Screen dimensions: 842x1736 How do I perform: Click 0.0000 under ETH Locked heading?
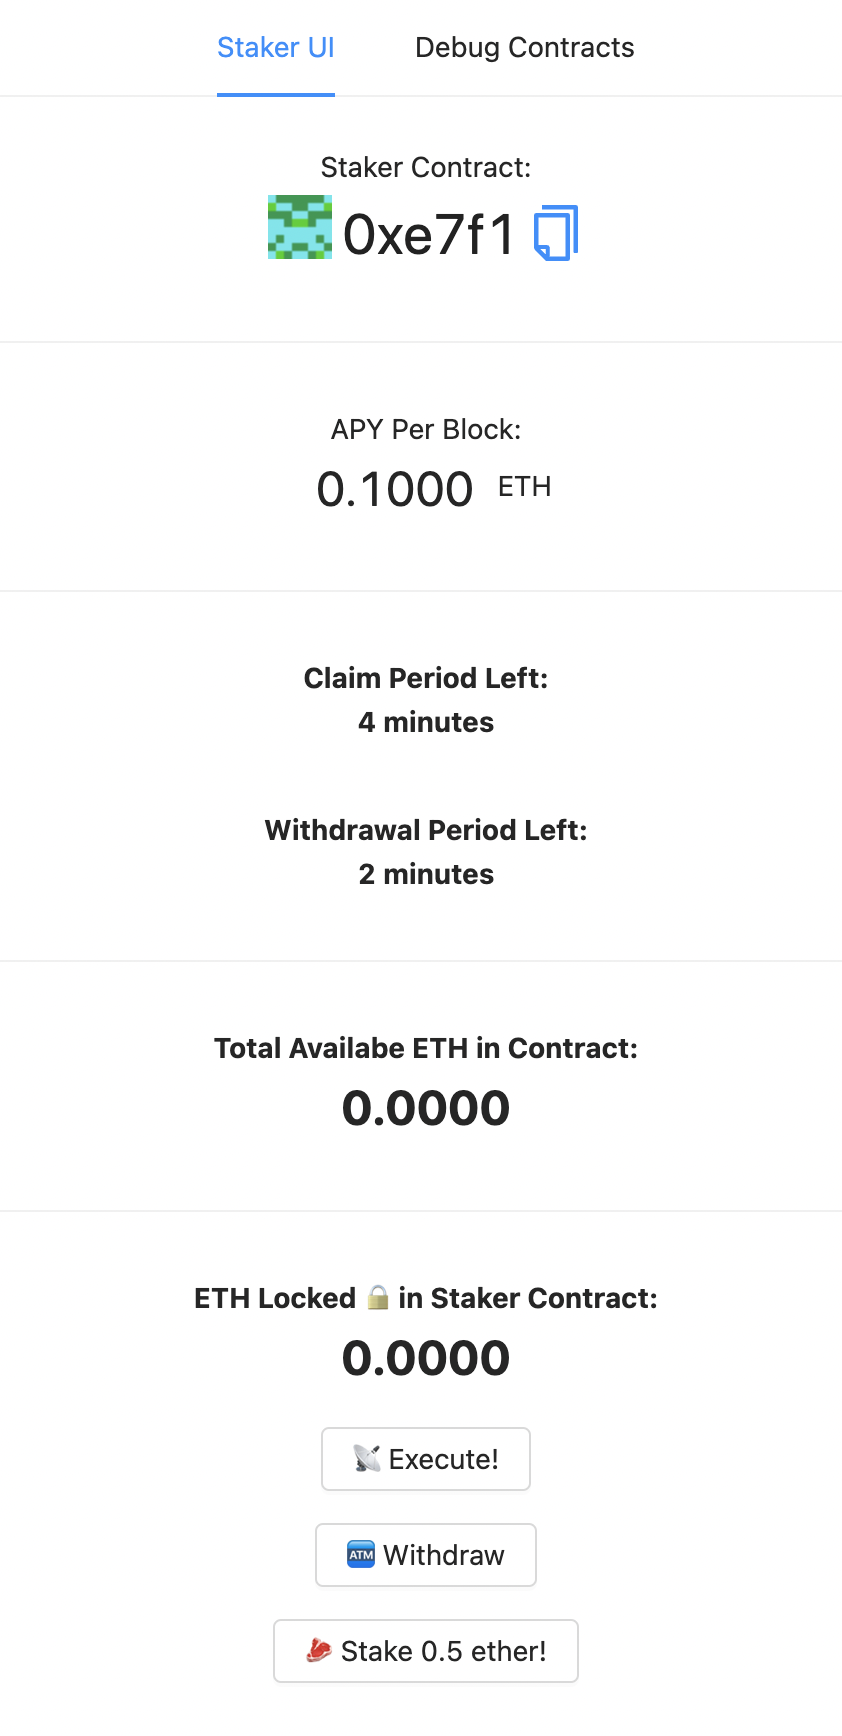[426, 1358]
